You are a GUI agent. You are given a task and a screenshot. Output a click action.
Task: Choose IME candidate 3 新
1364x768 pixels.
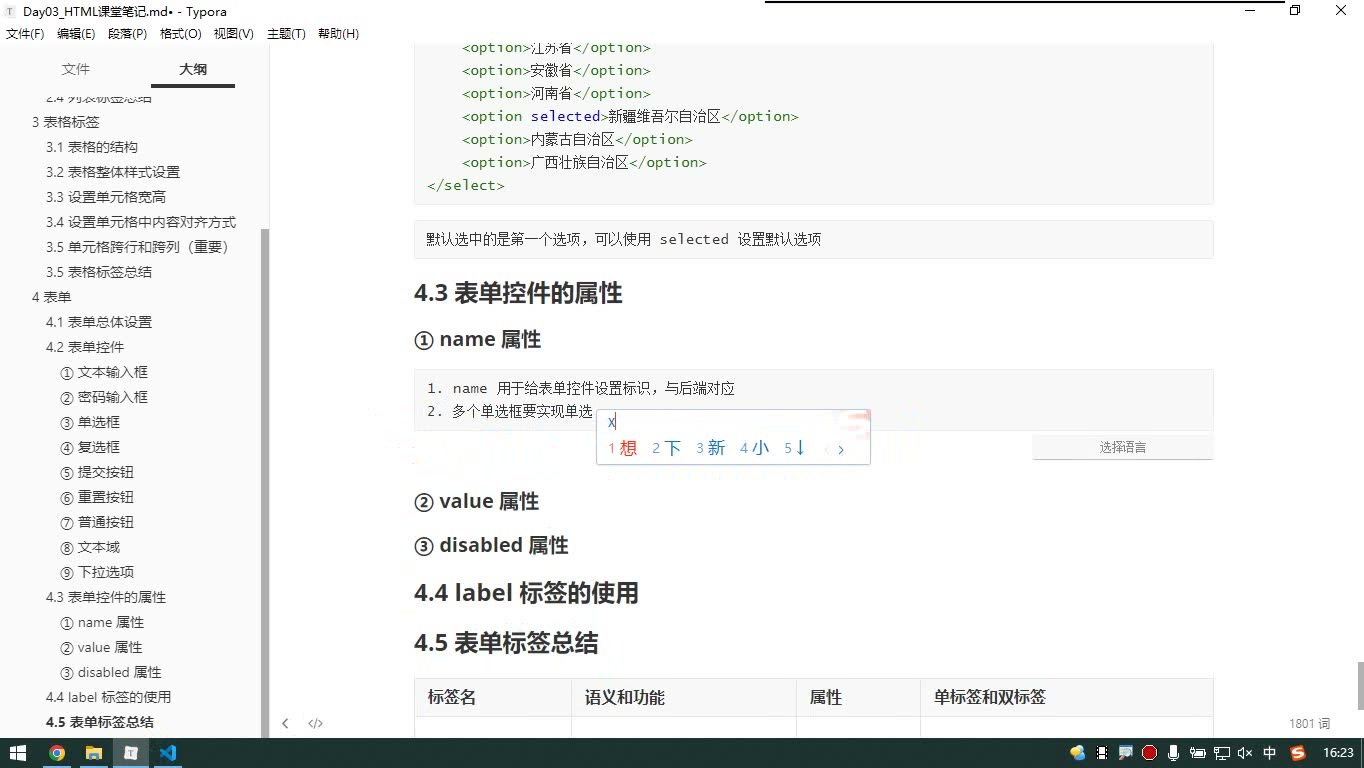(x=710, y=448)
